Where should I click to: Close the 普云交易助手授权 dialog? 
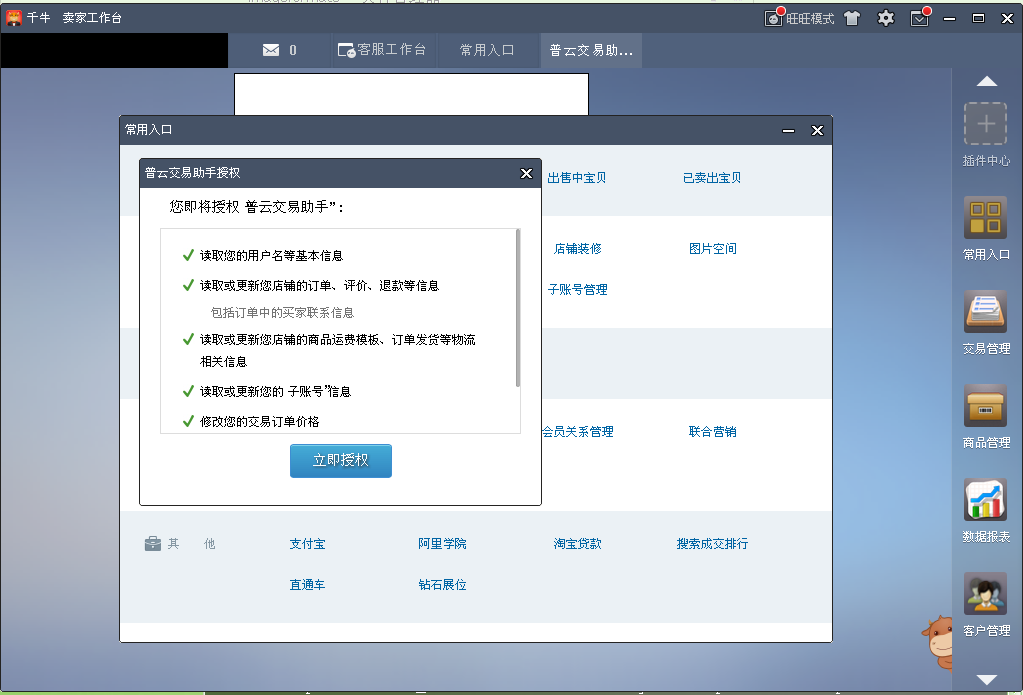tap(527, 174)
